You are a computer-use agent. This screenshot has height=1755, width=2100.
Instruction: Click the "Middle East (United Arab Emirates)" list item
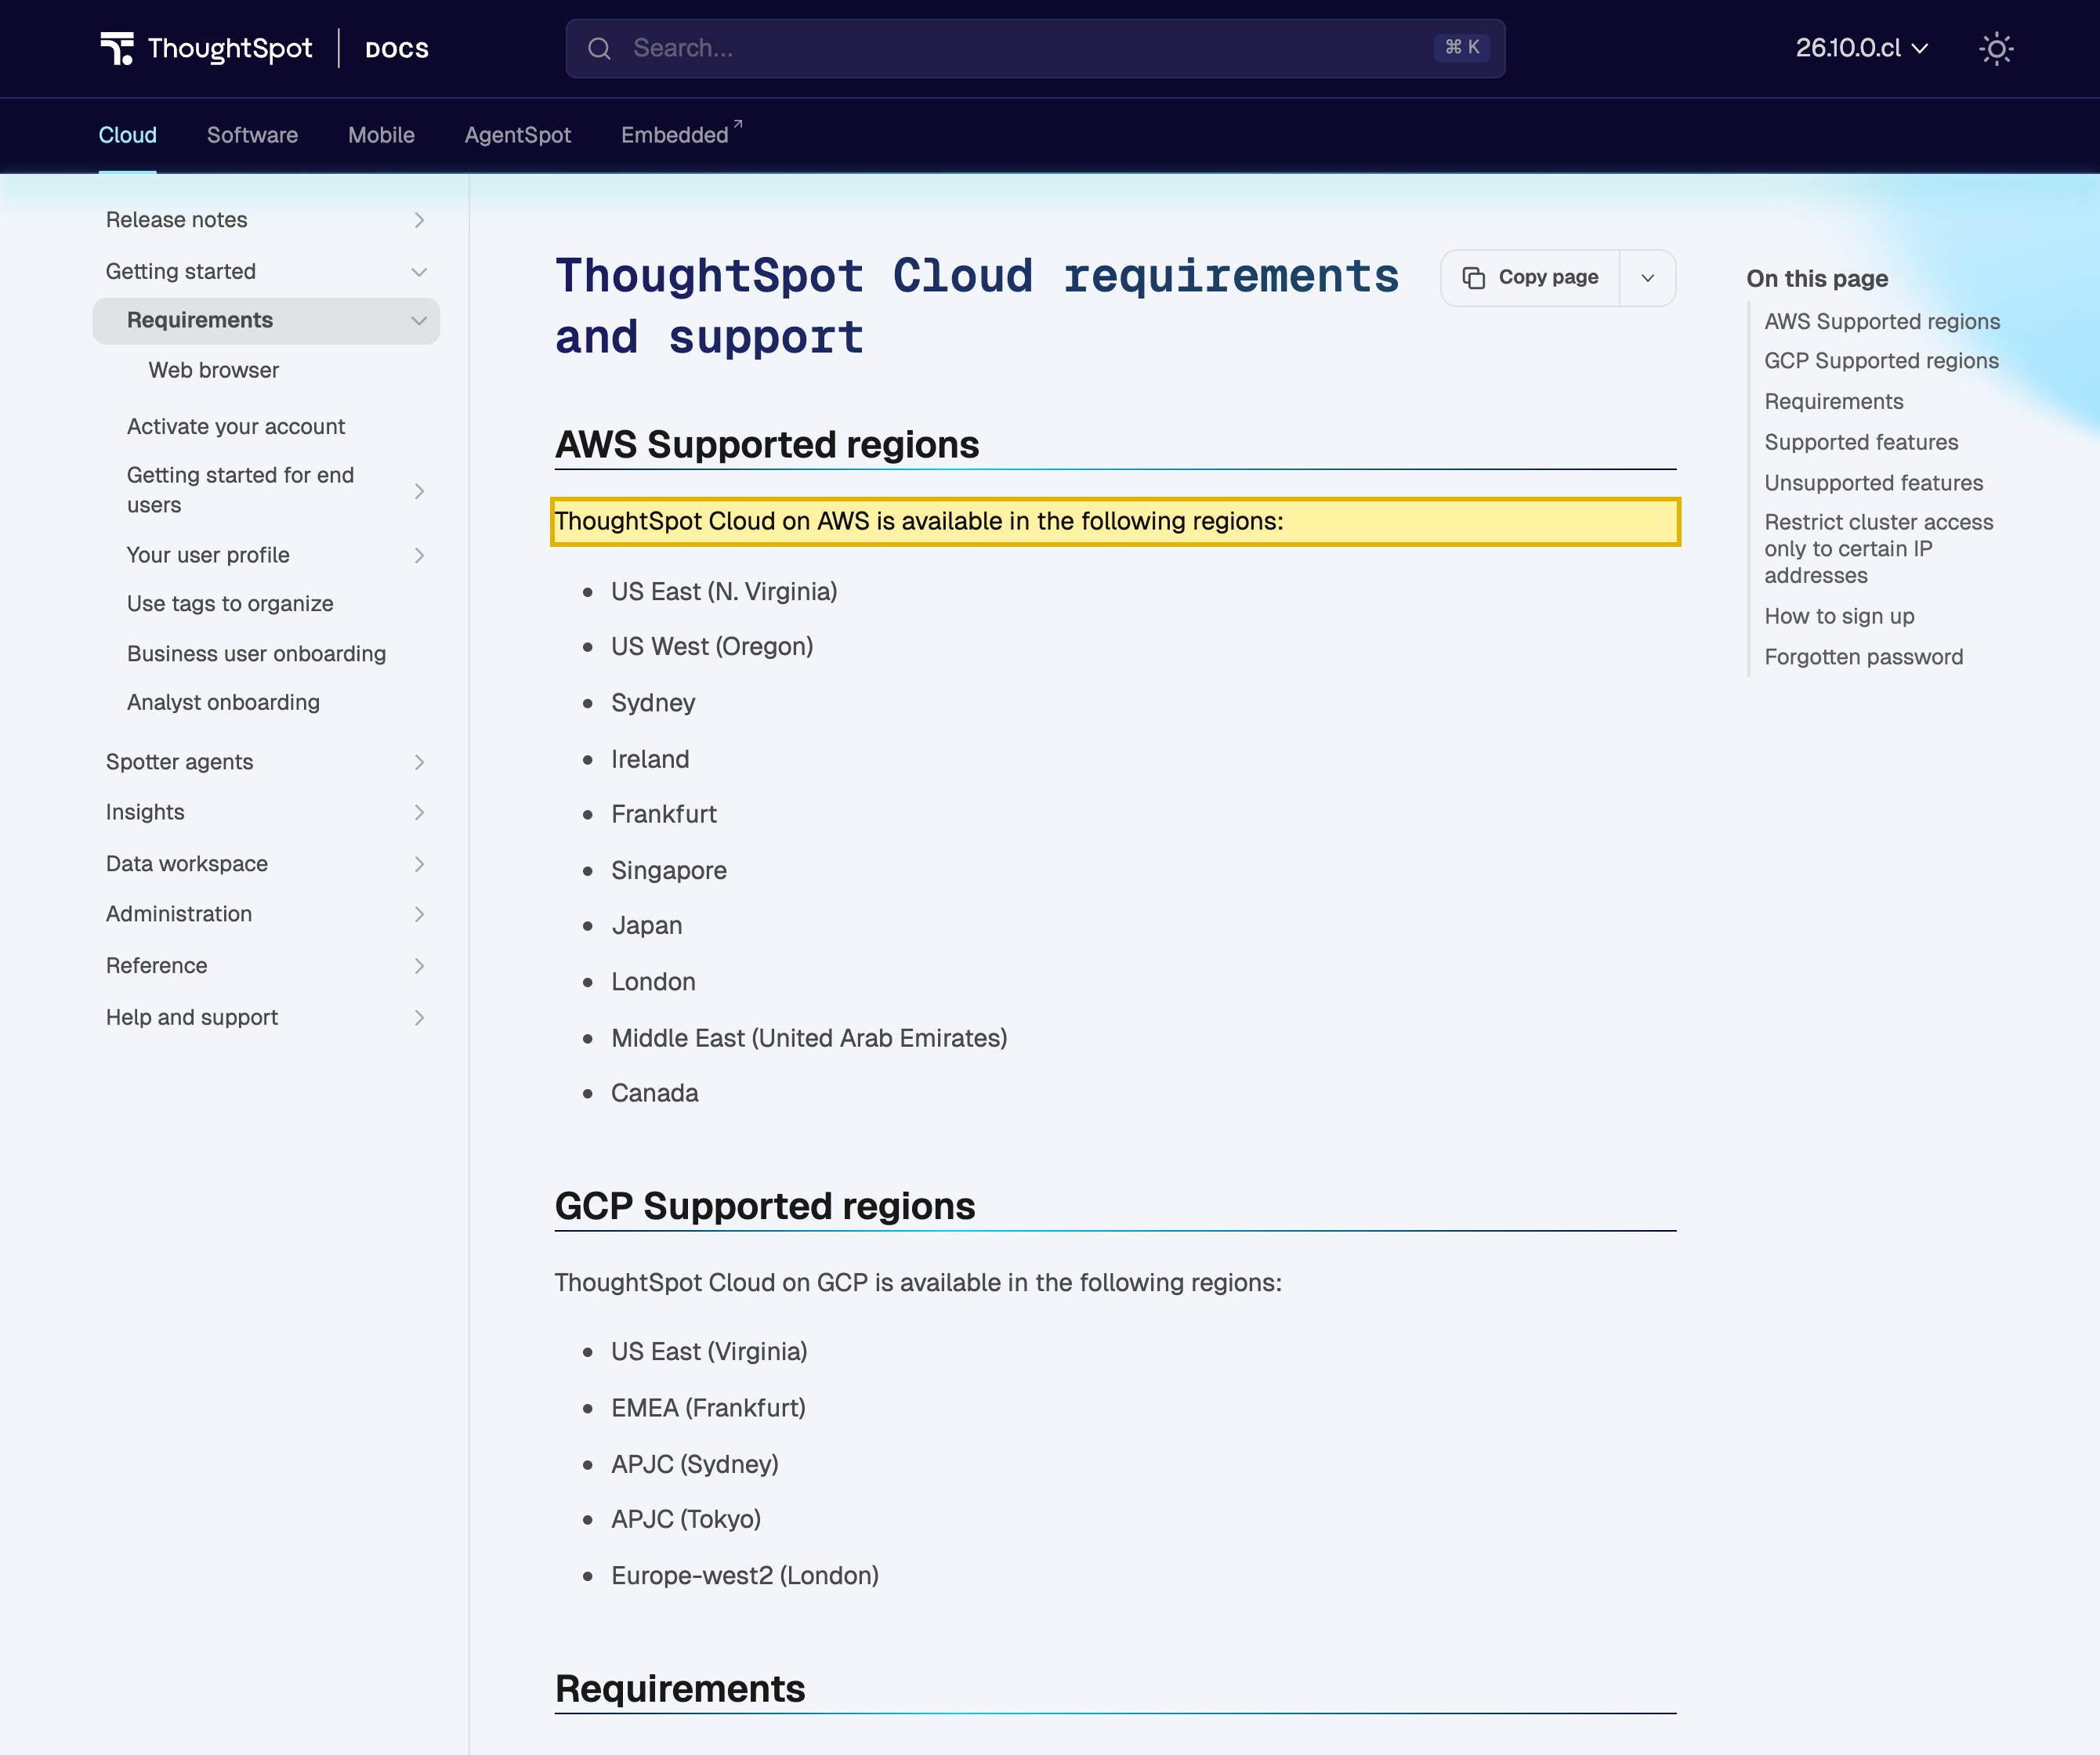click(809, 1038)
